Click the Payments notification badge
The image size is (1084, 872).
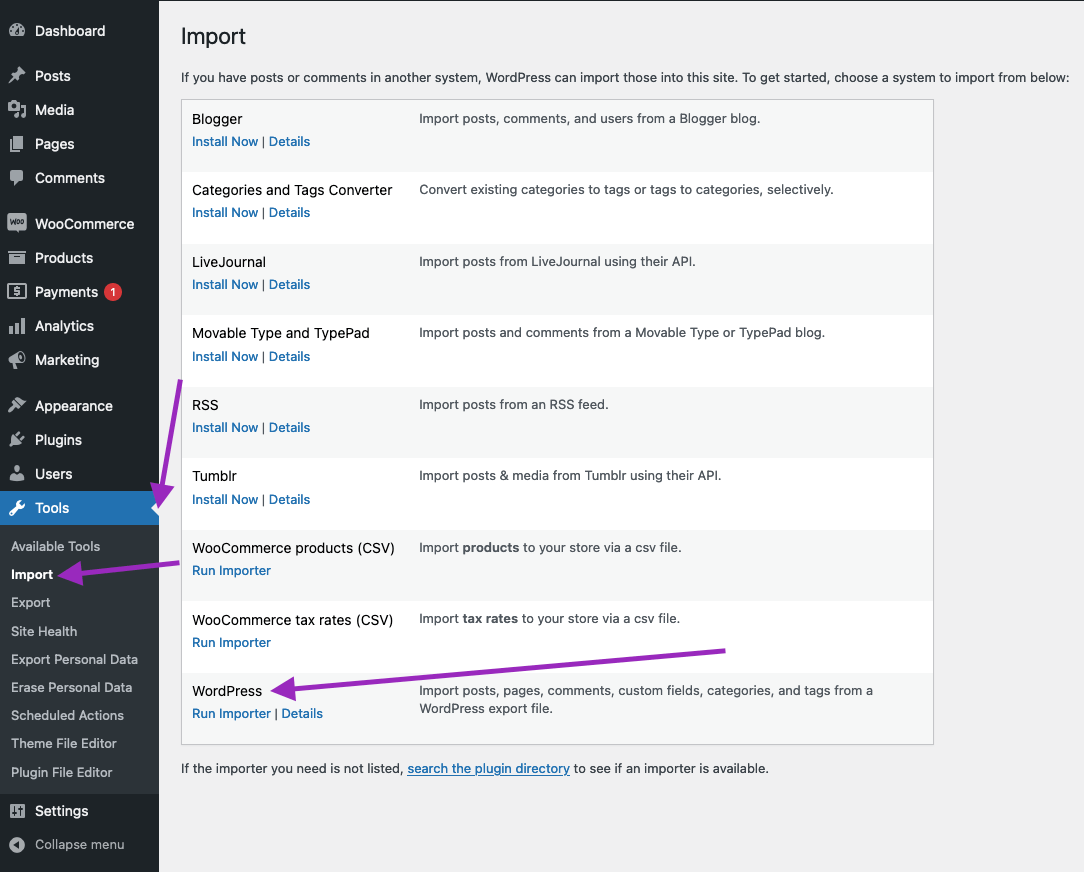[112, 291]
